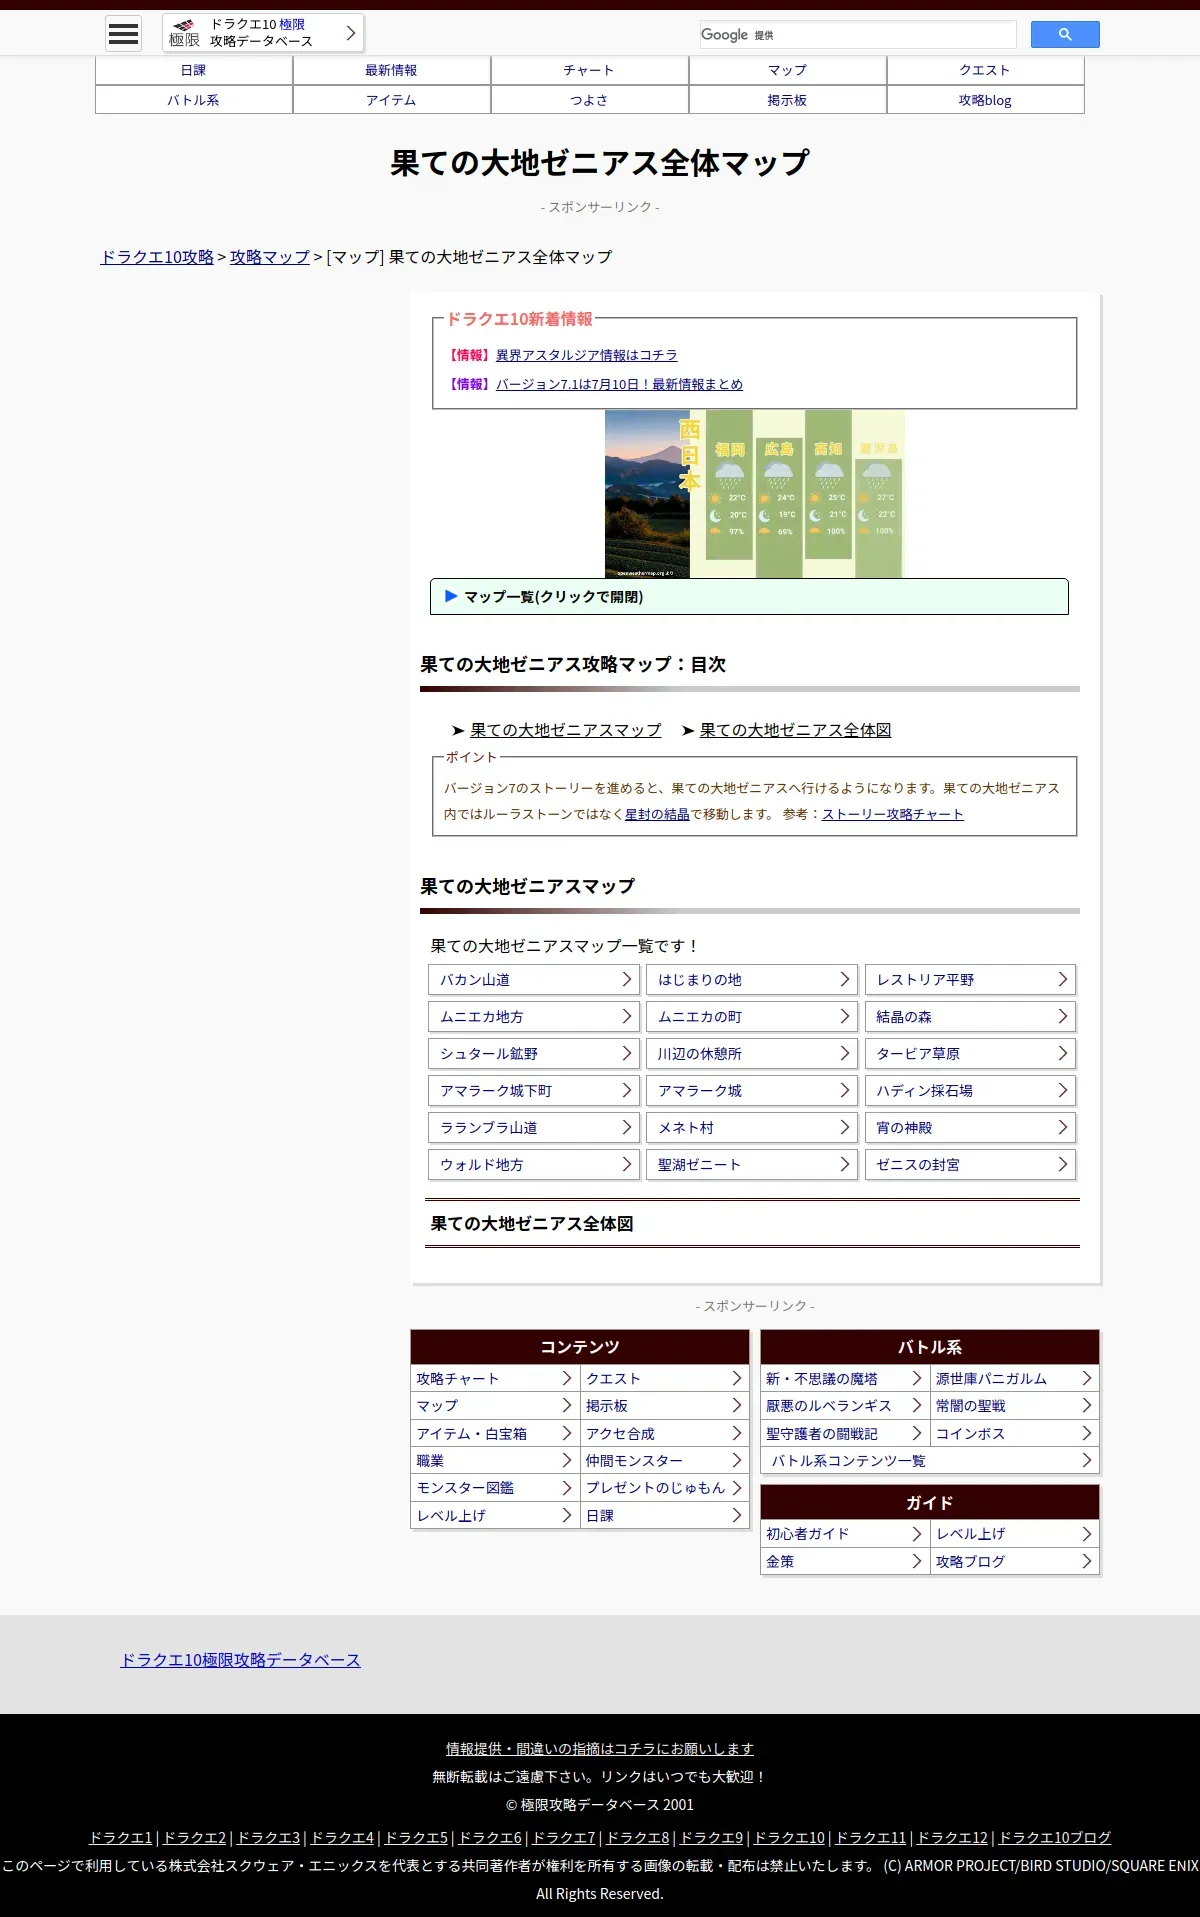
Task: Open the アマラーク城下町 map button
Action: click(534, 1091)
